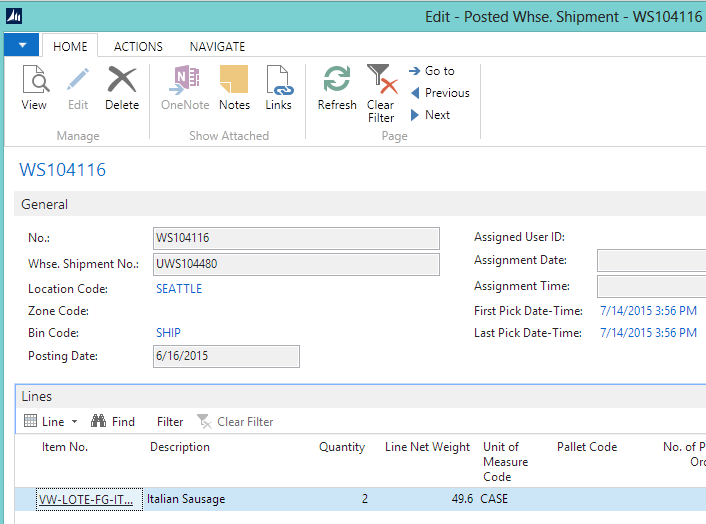Open the Notes attachment icon
The height and width of the screenshot is (524, 706).
pos(234,81)
